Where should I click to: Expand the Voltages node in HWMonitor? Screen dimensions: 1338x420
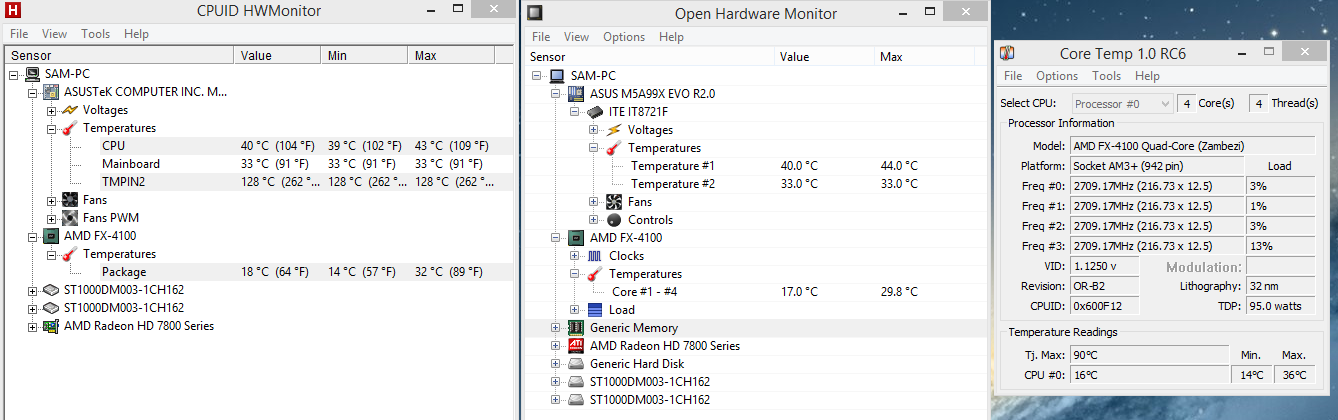52,110
